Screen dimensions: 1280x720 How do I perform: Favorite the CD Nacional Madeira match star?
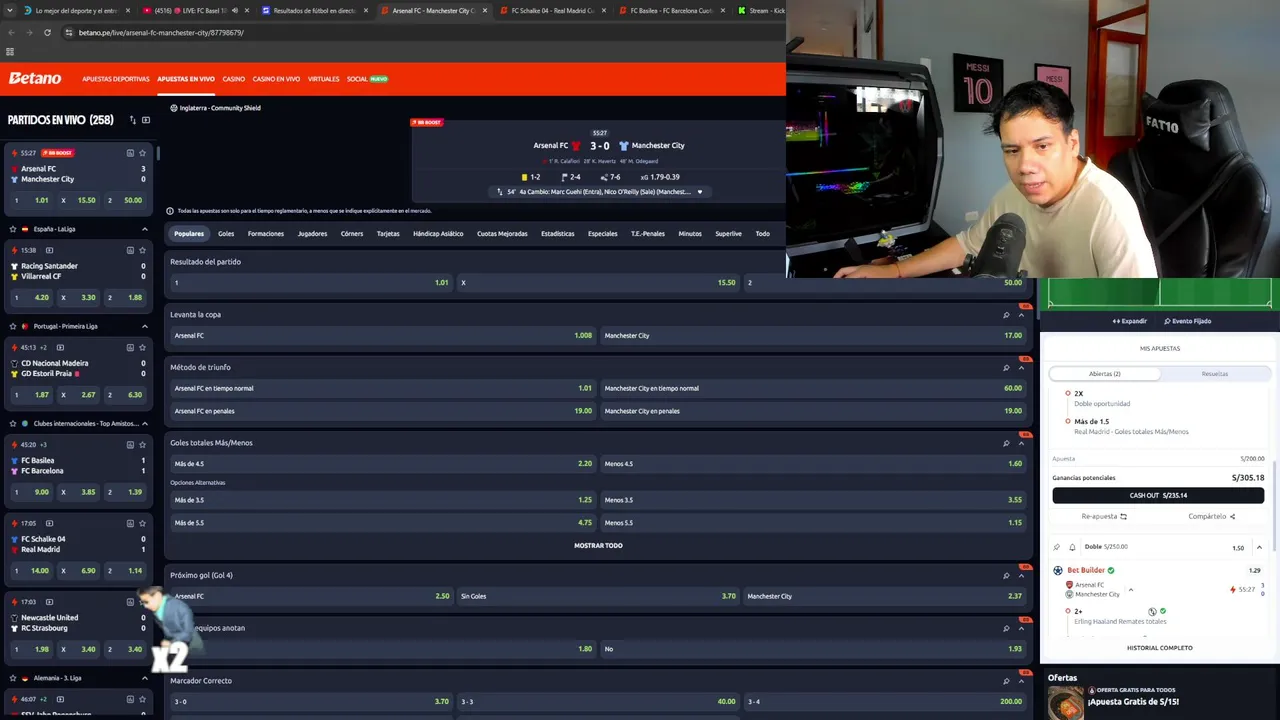click(x=143, y=347)
